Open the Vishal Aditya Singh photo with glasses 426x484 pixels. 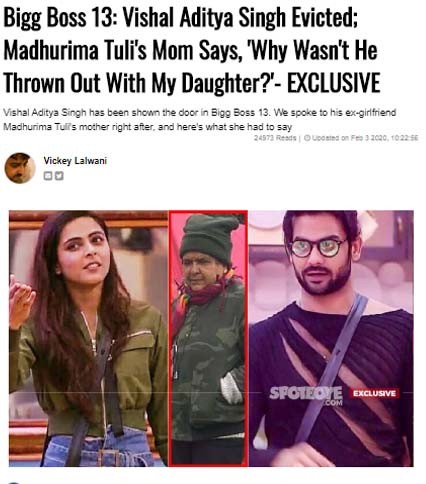click(331, 338)
